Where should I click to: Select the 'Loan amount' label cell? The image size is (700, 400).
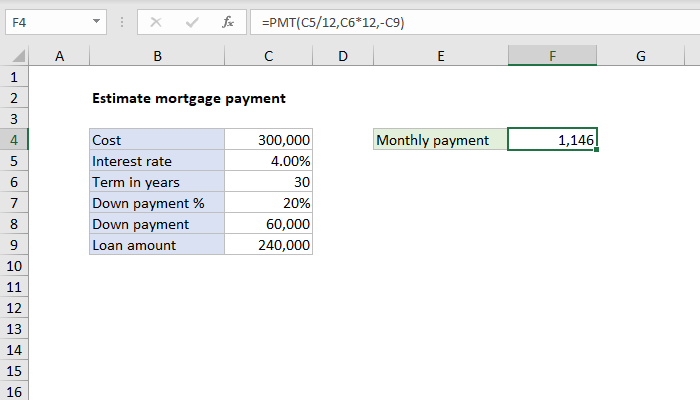point(157,245)
